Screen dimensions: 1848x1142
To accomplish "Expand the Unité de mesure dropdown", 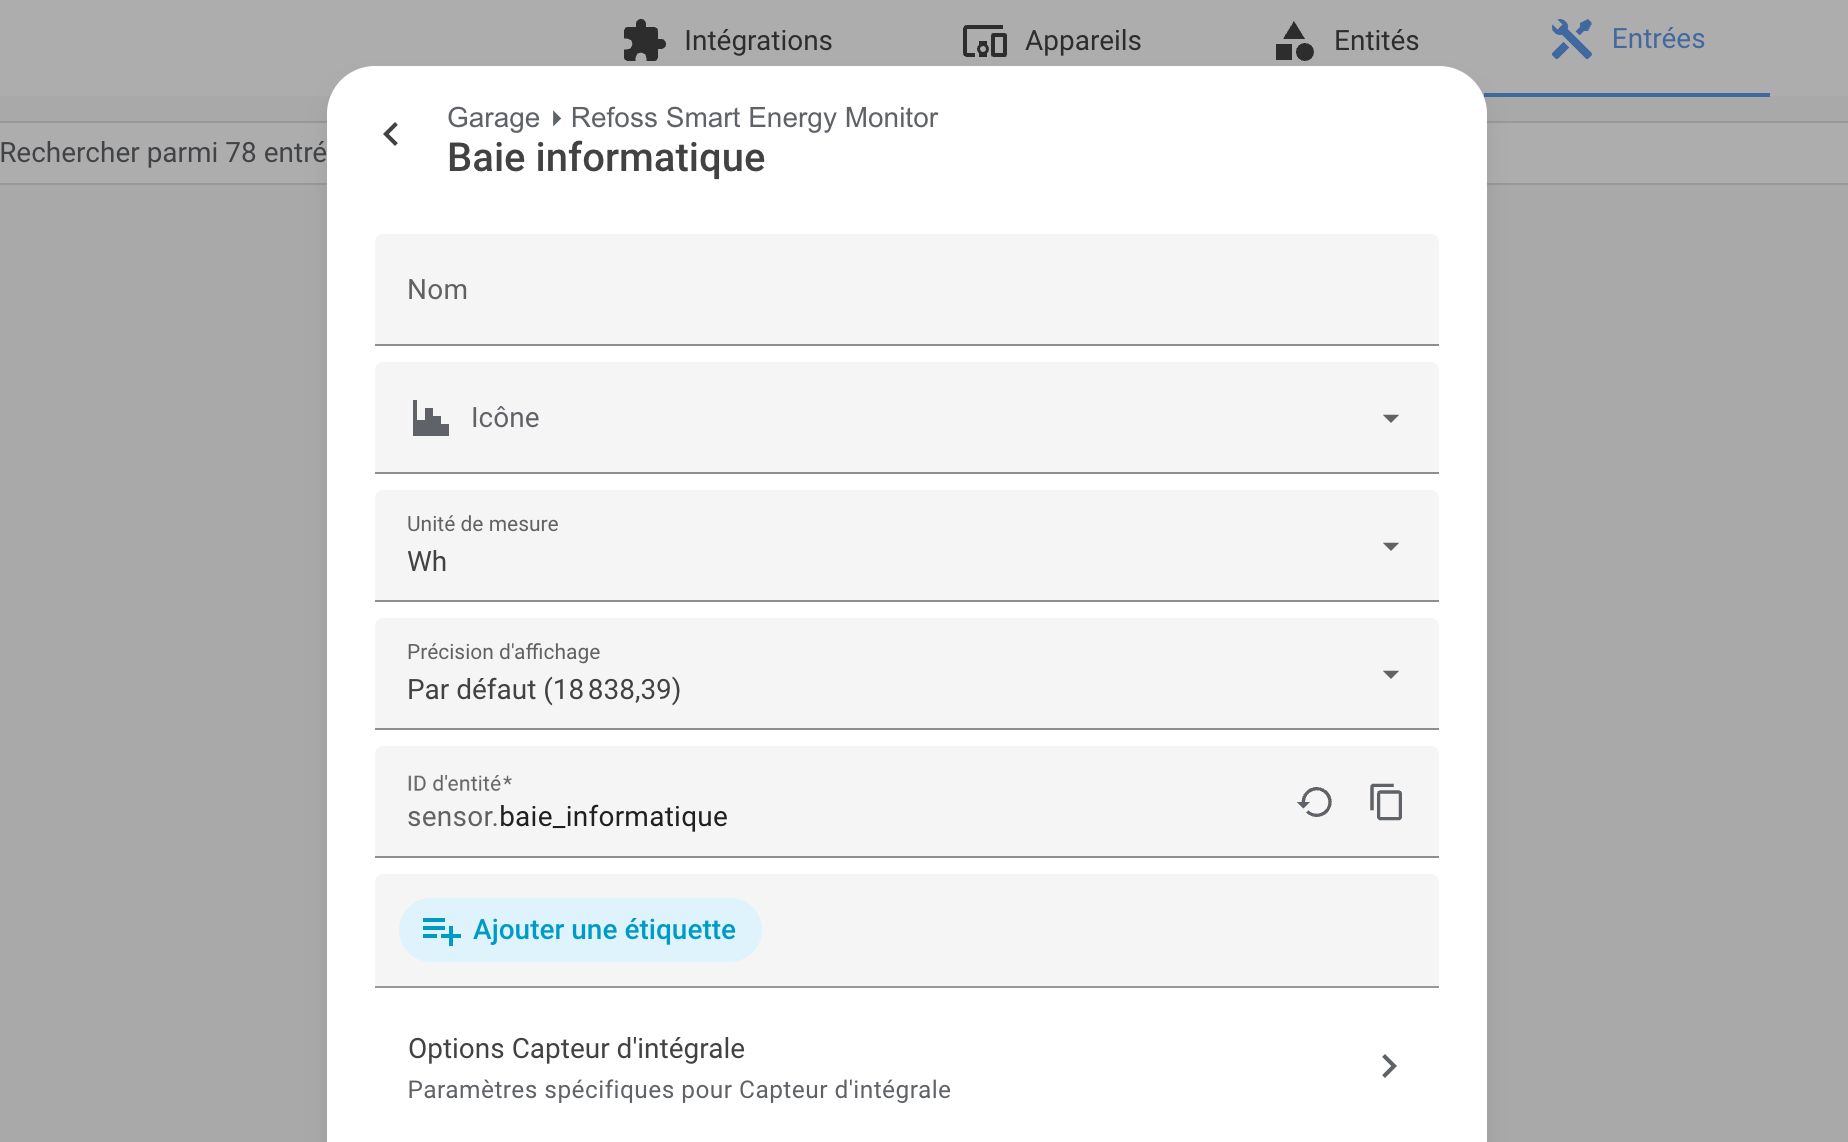I will (x=1390, y=546).
